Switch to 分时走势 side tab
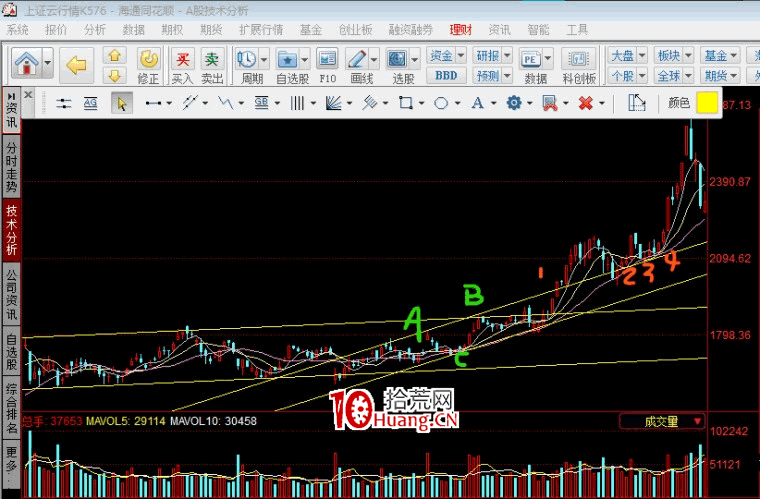This screenshot has height=499, width=760. [x=12, y=166]
